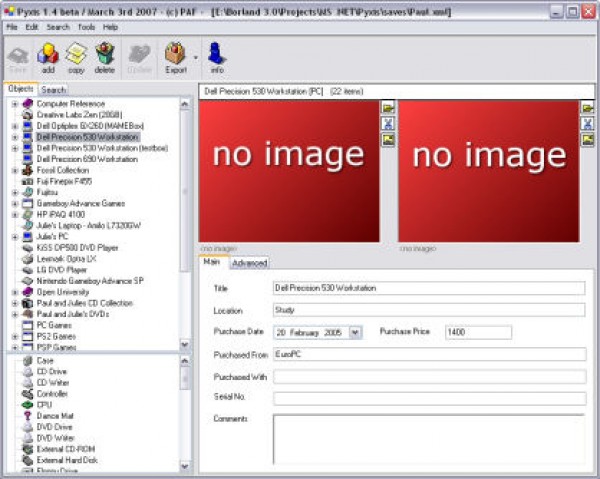Click the Creative Labs Zen device icon
The width and height of the screenshot is (600, 479).
[28, 114]
